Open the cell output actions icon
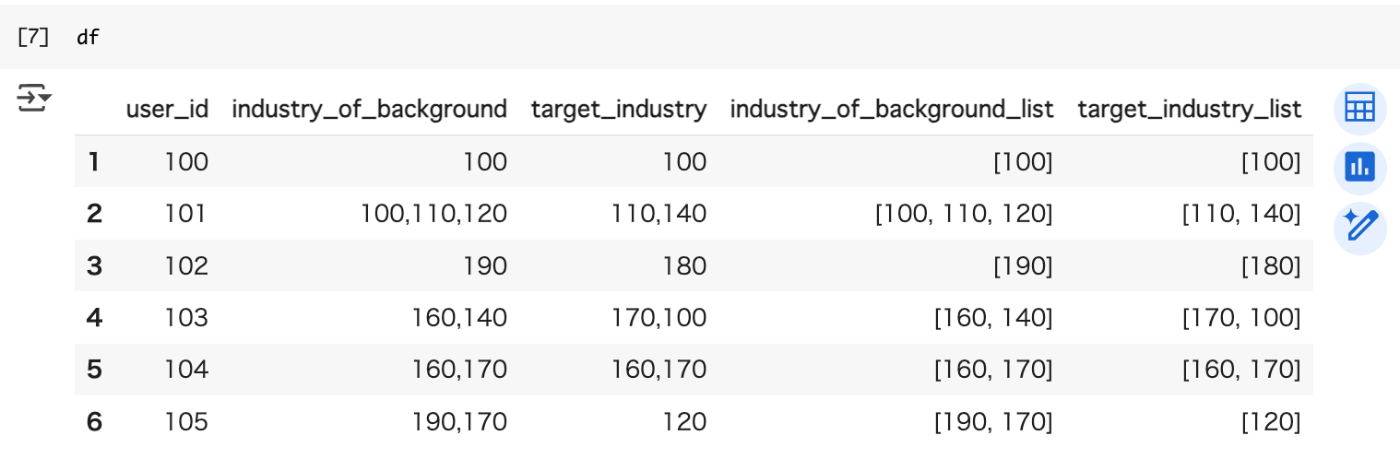Screen dimensions: 1400x459 tap(34, 99)
